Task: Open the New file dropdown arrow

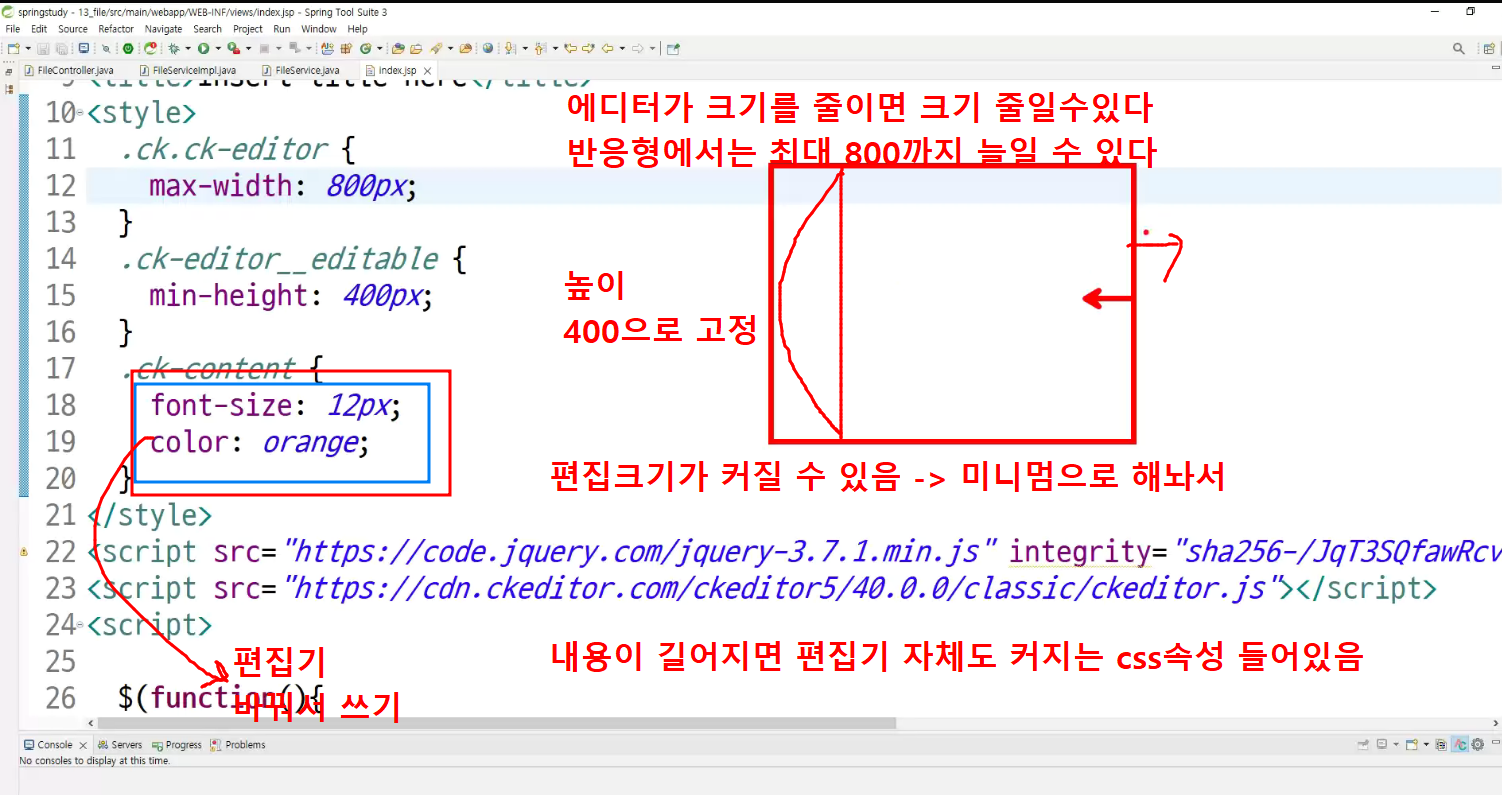Action: [28, 48]
